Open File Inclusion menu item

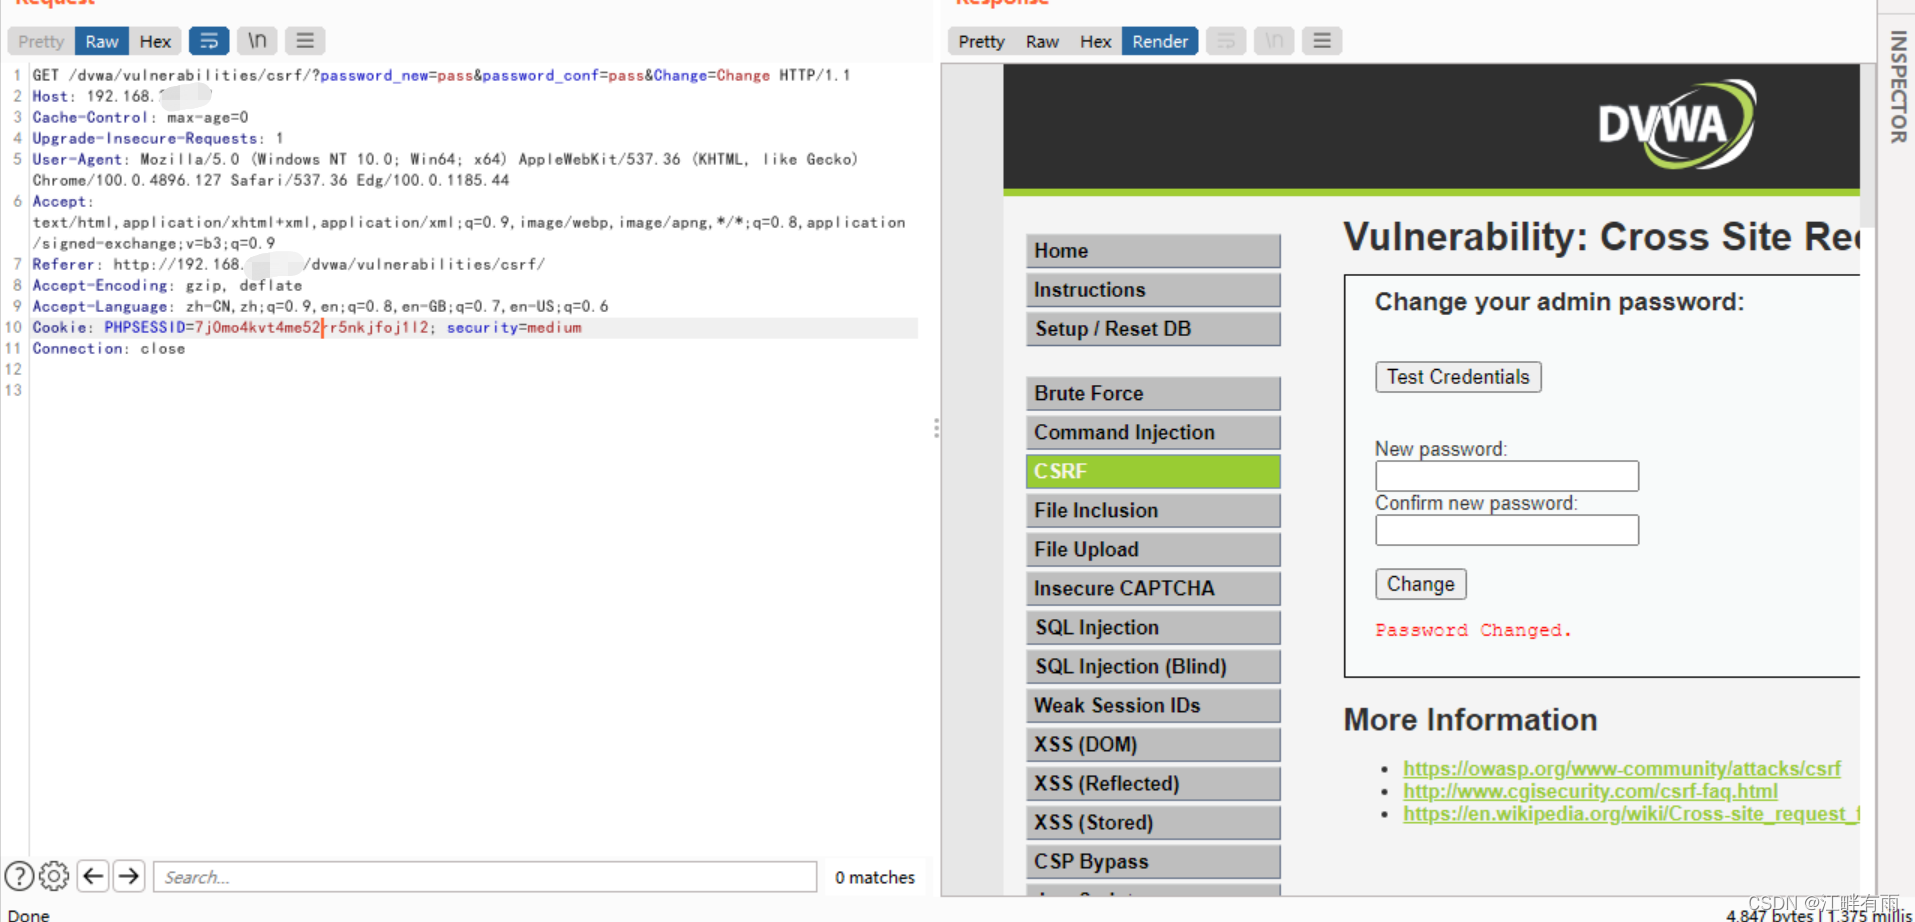pos(1153,511)
